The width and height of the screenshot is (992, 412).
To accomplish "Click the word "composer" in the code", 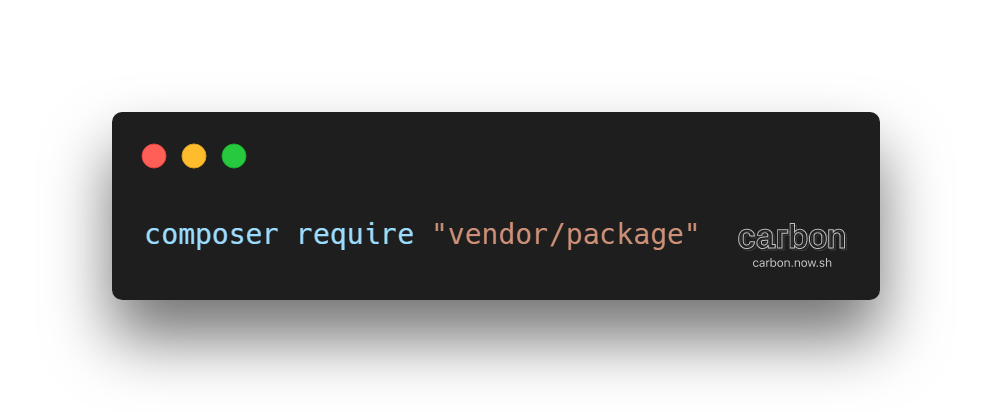I will click(211, 235).
